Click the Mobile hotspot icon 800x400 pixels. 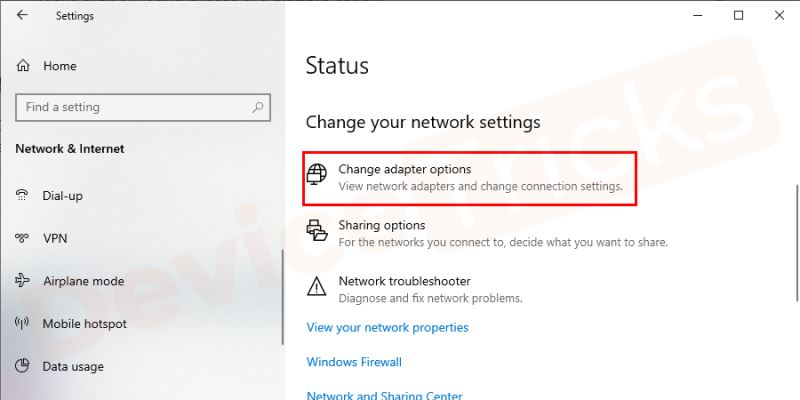[x=22, y=324]
